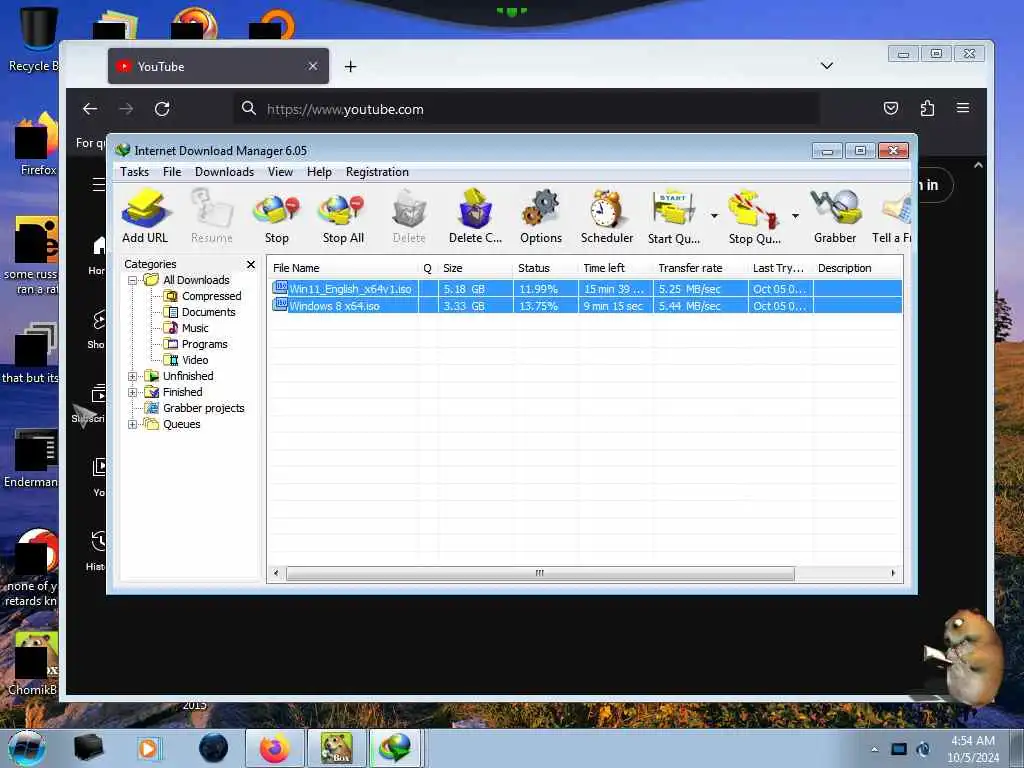
Task: Show hidden system tray icons
Action: [874, 749]
